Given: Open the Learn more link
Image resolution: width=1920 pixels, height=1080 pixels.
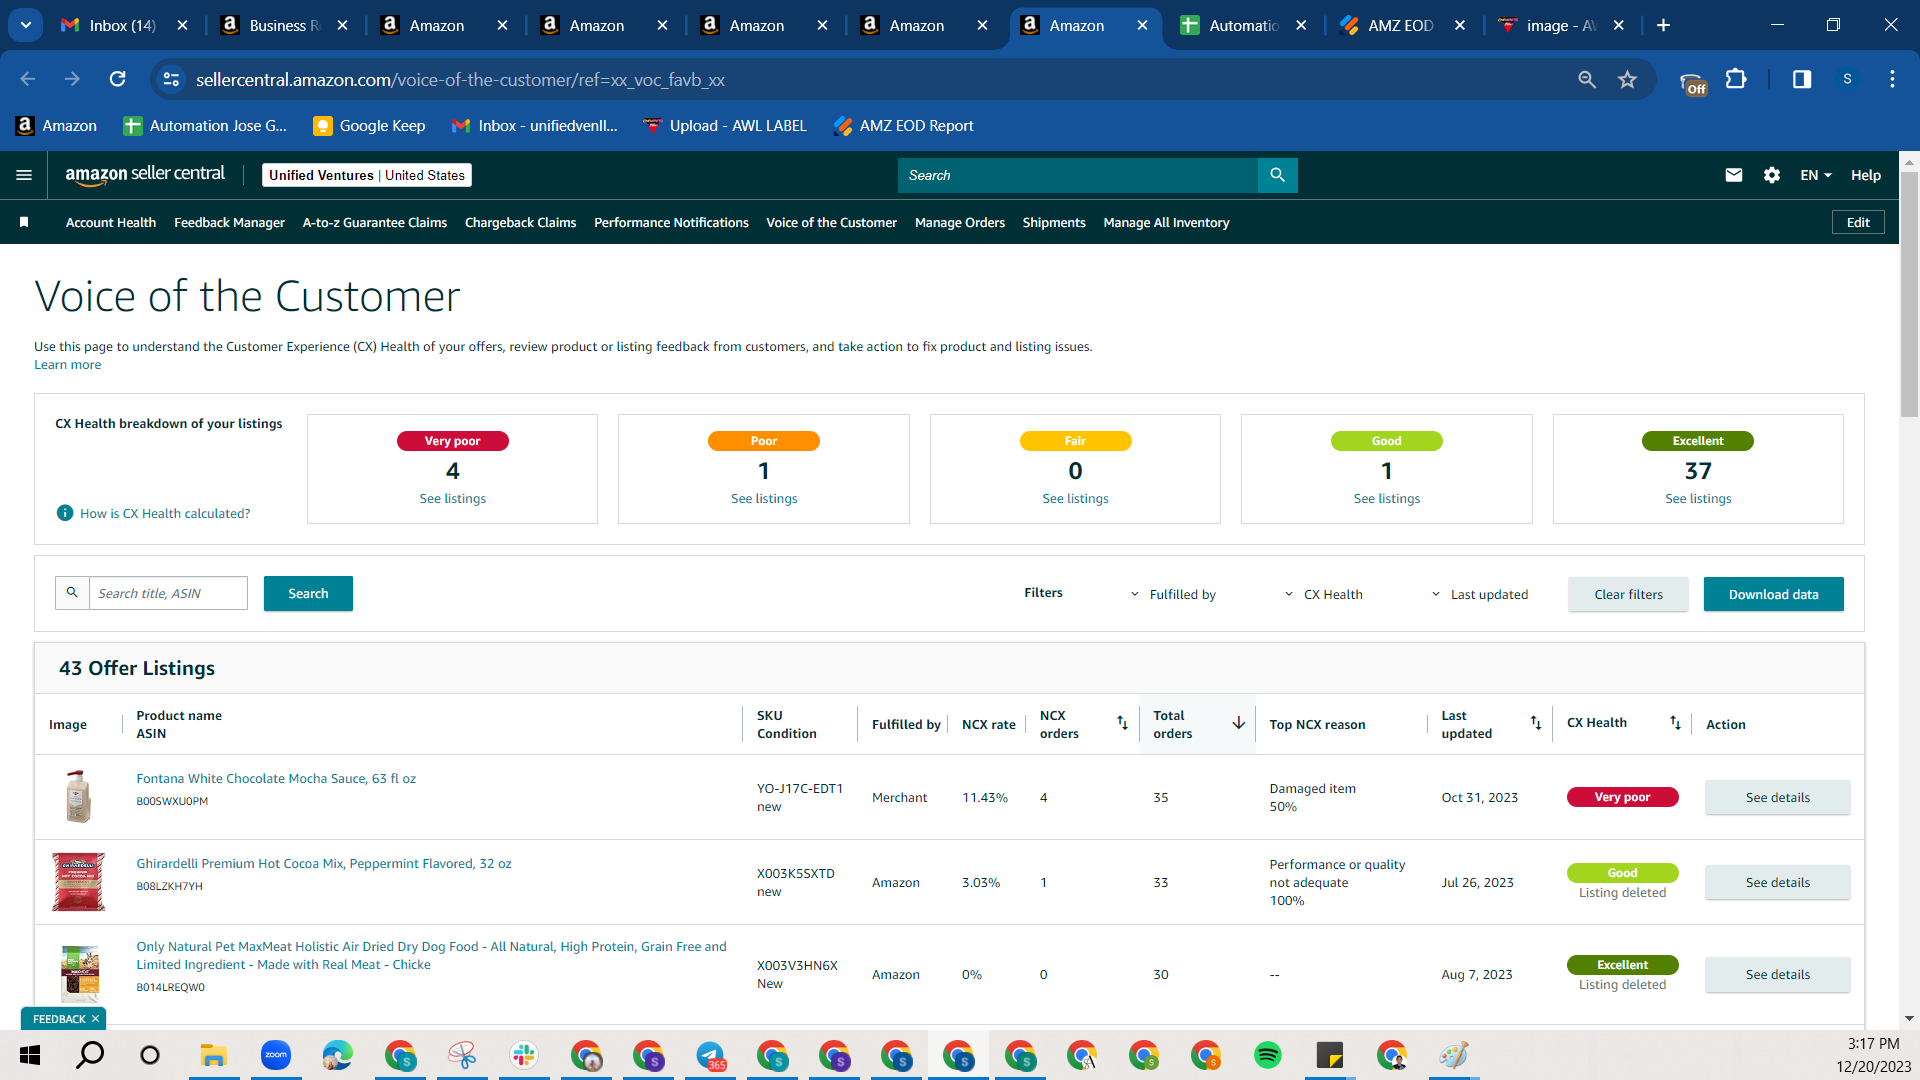Looking at the screenshot, I should pos(67,365).
